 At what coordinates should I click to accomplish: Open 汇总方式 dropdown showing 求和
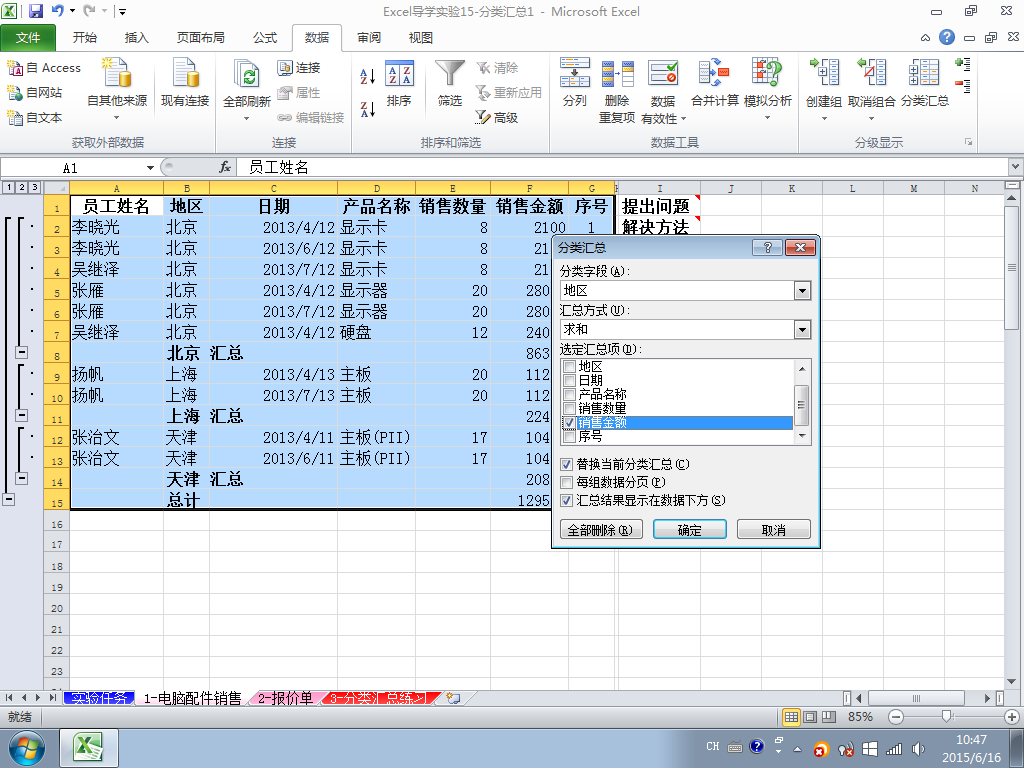[803, 330]
